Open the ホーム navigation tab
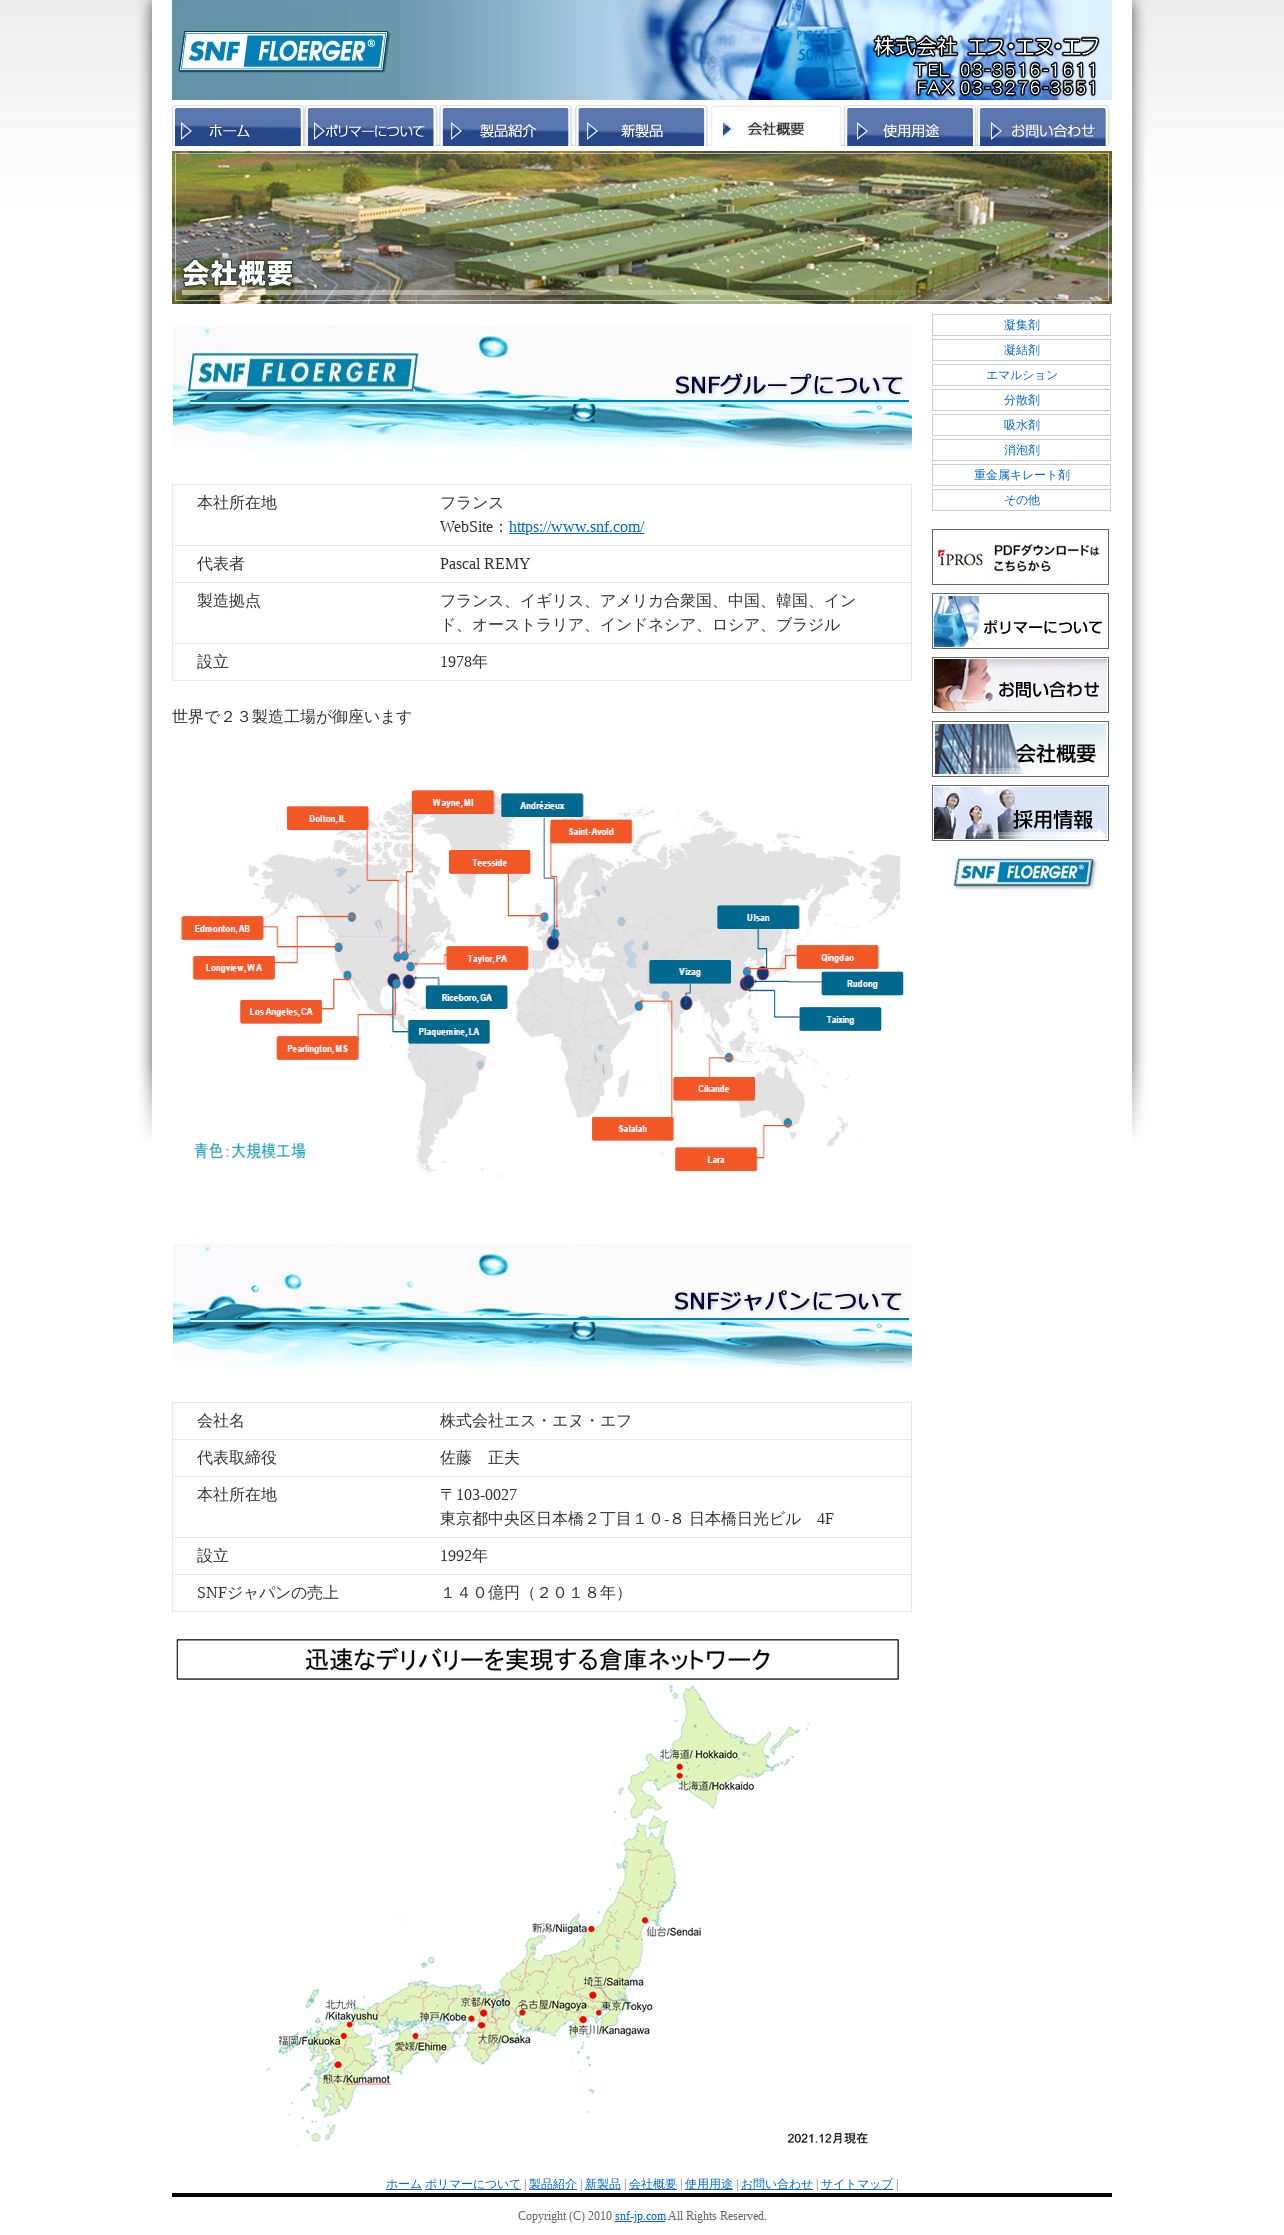 click(238, 128)
